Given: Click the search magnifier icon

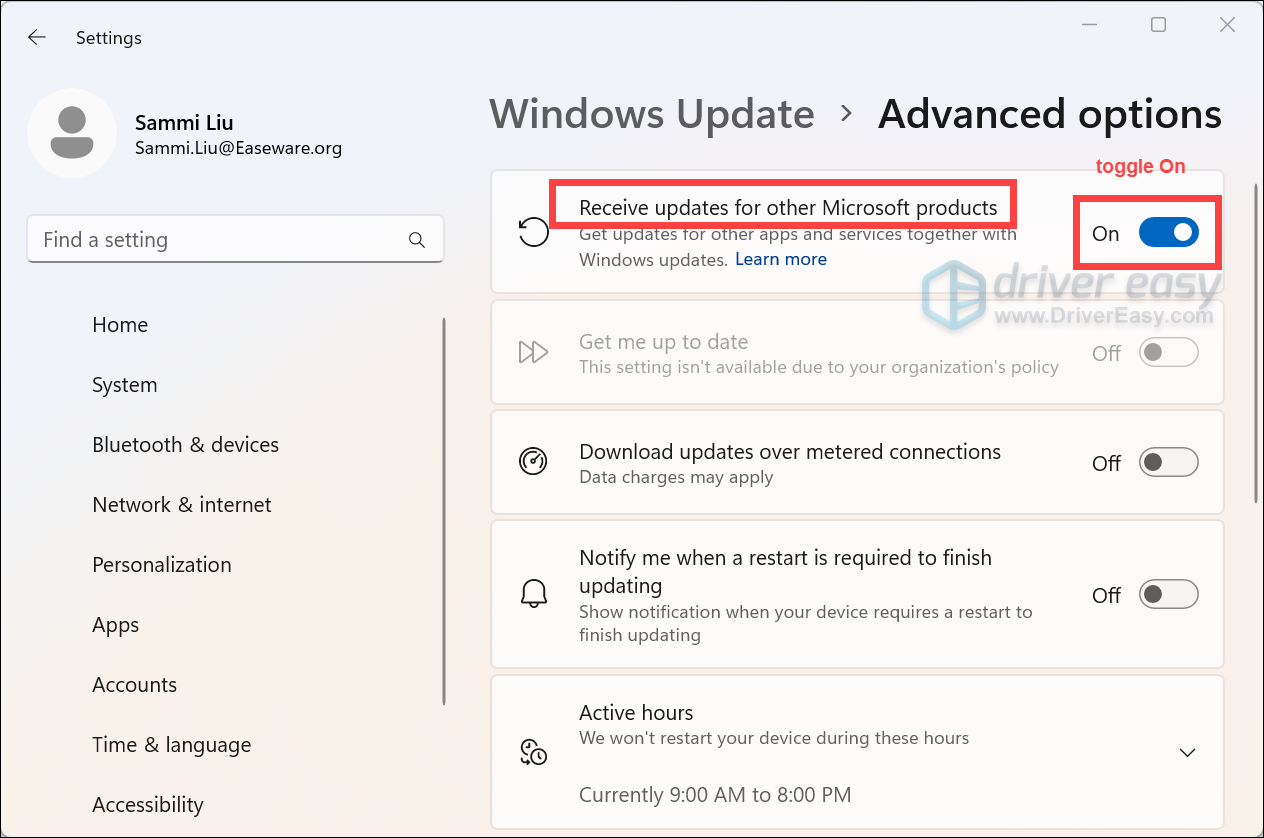Looking at the screenshot, I should click(x=417, y=240).
